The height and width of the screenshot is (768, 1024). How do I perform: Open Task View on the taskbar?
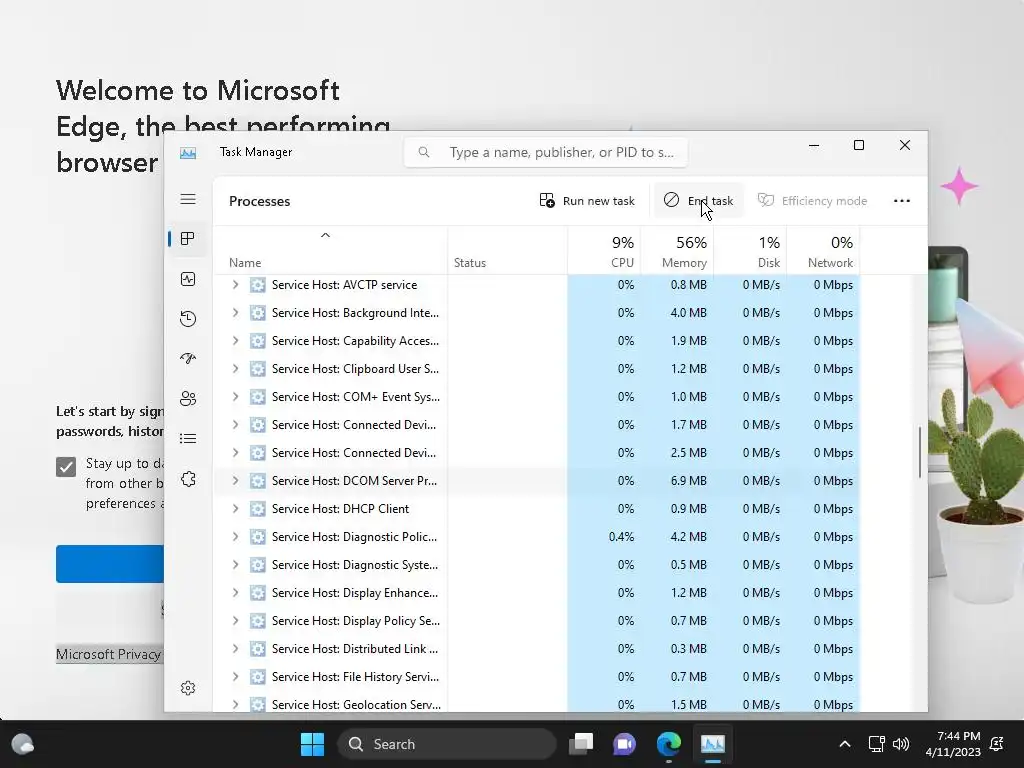[x=581, y=744]
